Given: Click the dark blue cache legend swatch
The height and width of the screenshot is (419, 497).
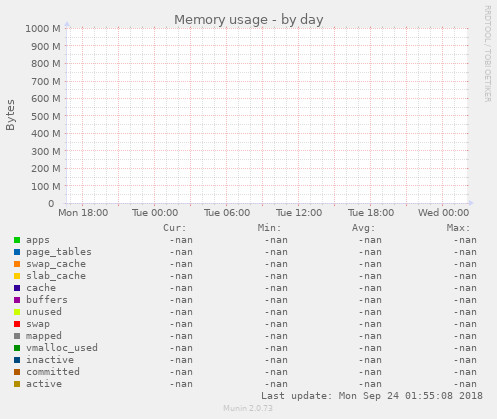Looking at the screenshot, I should coord(17,288).
